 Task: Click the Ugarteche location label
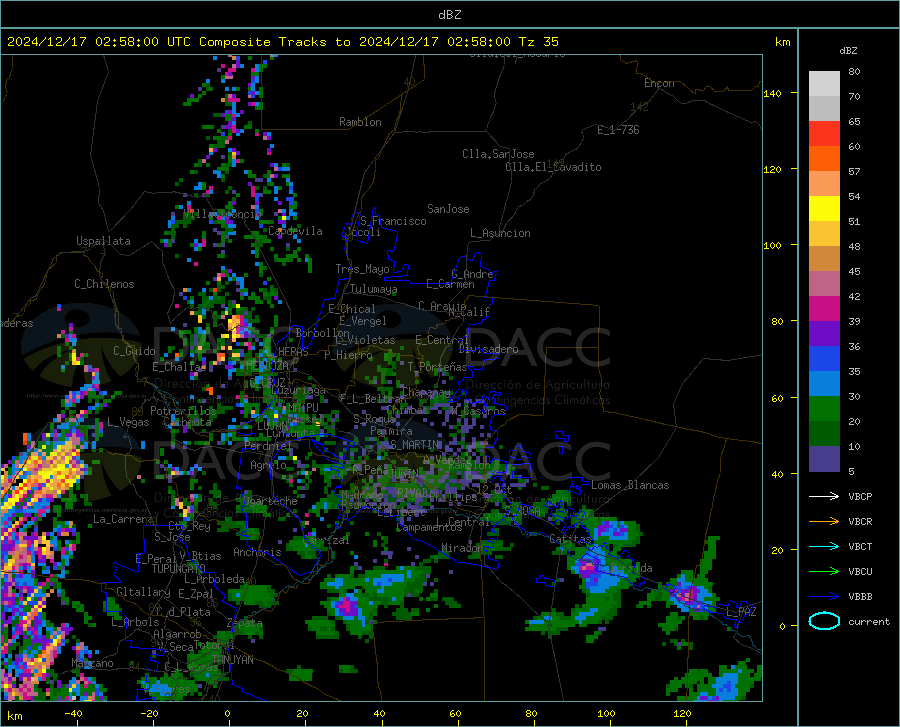[270, 500]
